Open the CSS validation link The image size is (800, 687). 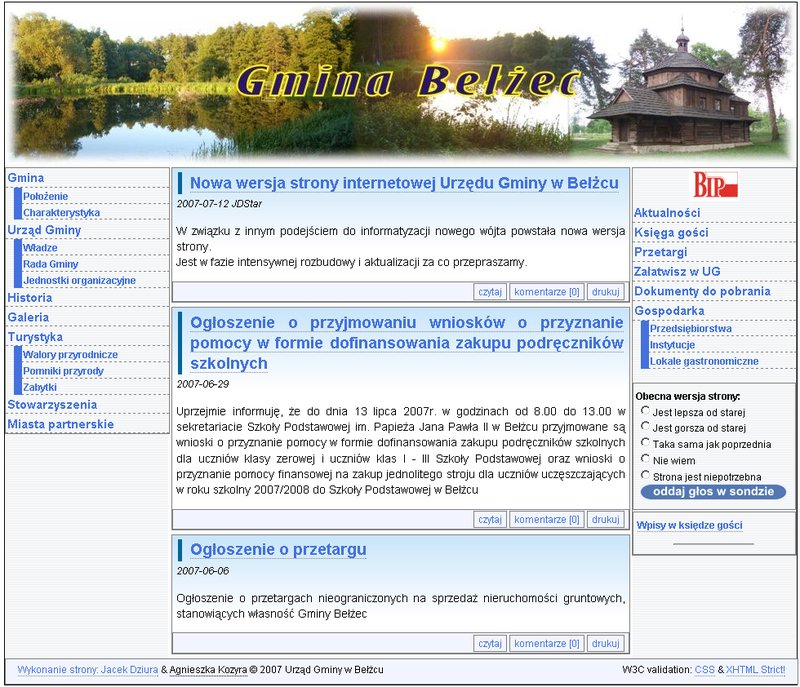coord(705,670)
